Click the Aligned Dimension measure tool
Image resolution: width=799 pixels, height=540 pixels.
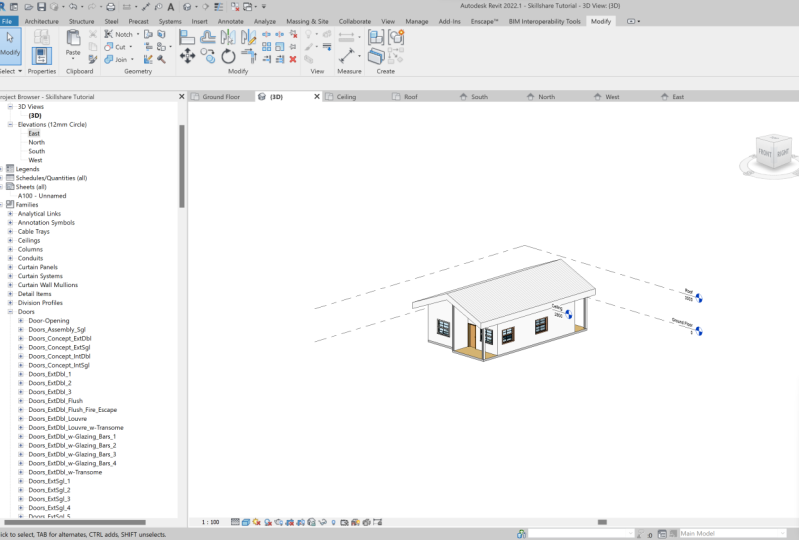tap(347, 56)
